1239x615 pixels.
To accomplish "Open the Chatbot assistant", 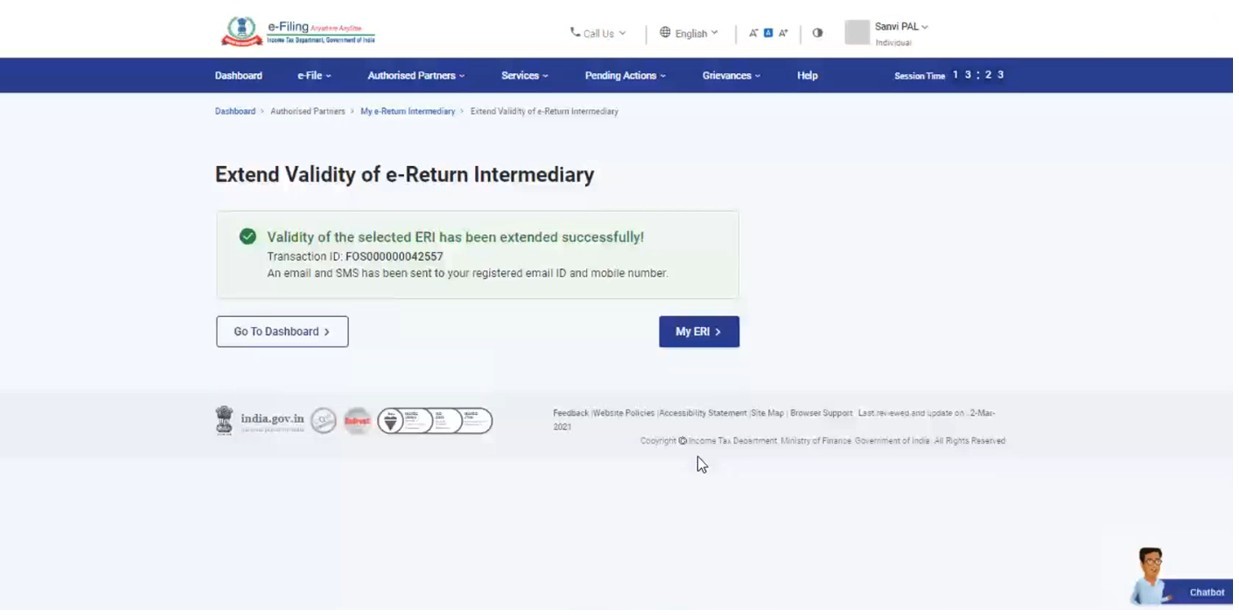I will tap(1180, 580).
